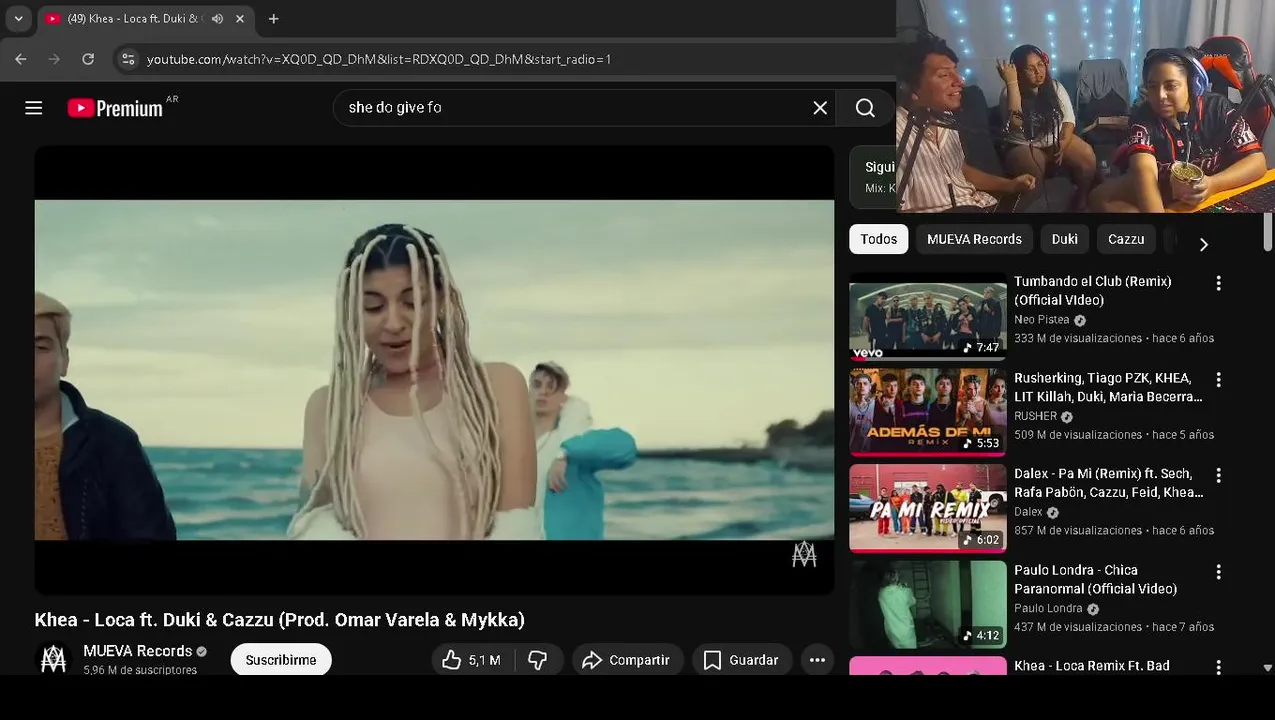This screenshot has height=720, width=1275.
Task: Save the video with Guardar
Action: 741,660
